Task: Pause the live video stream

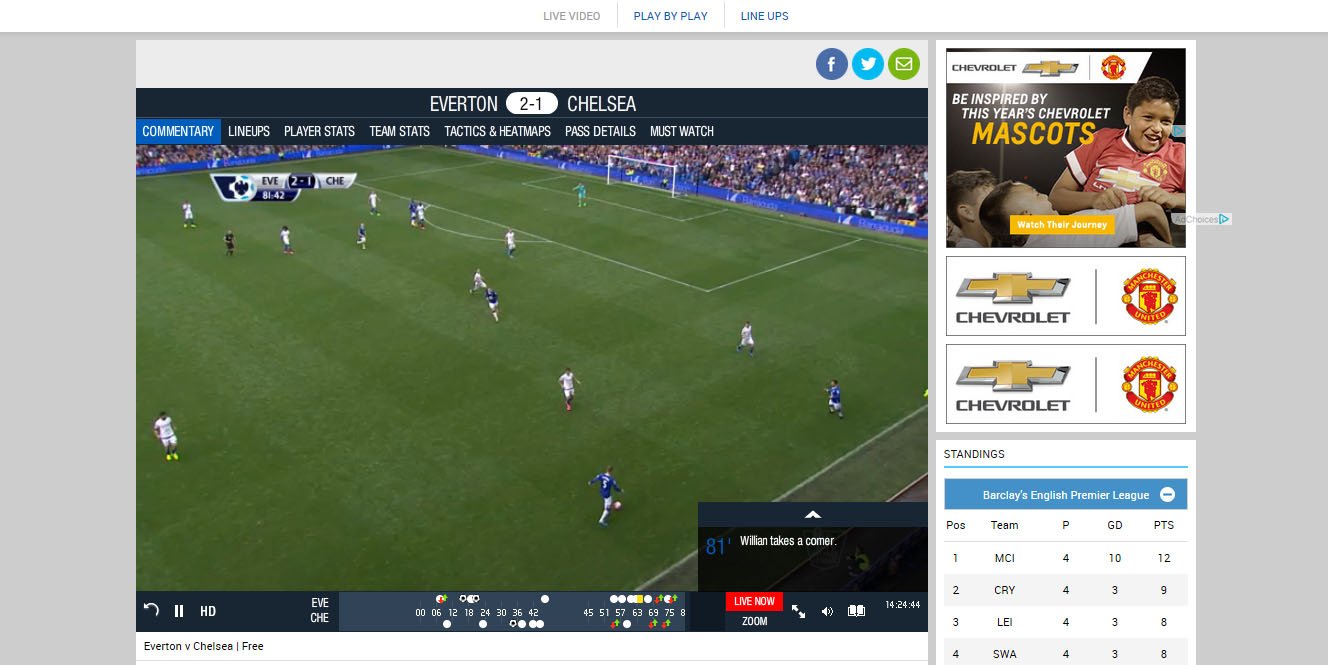Action: pyautogui.click(x=179, y=611)
